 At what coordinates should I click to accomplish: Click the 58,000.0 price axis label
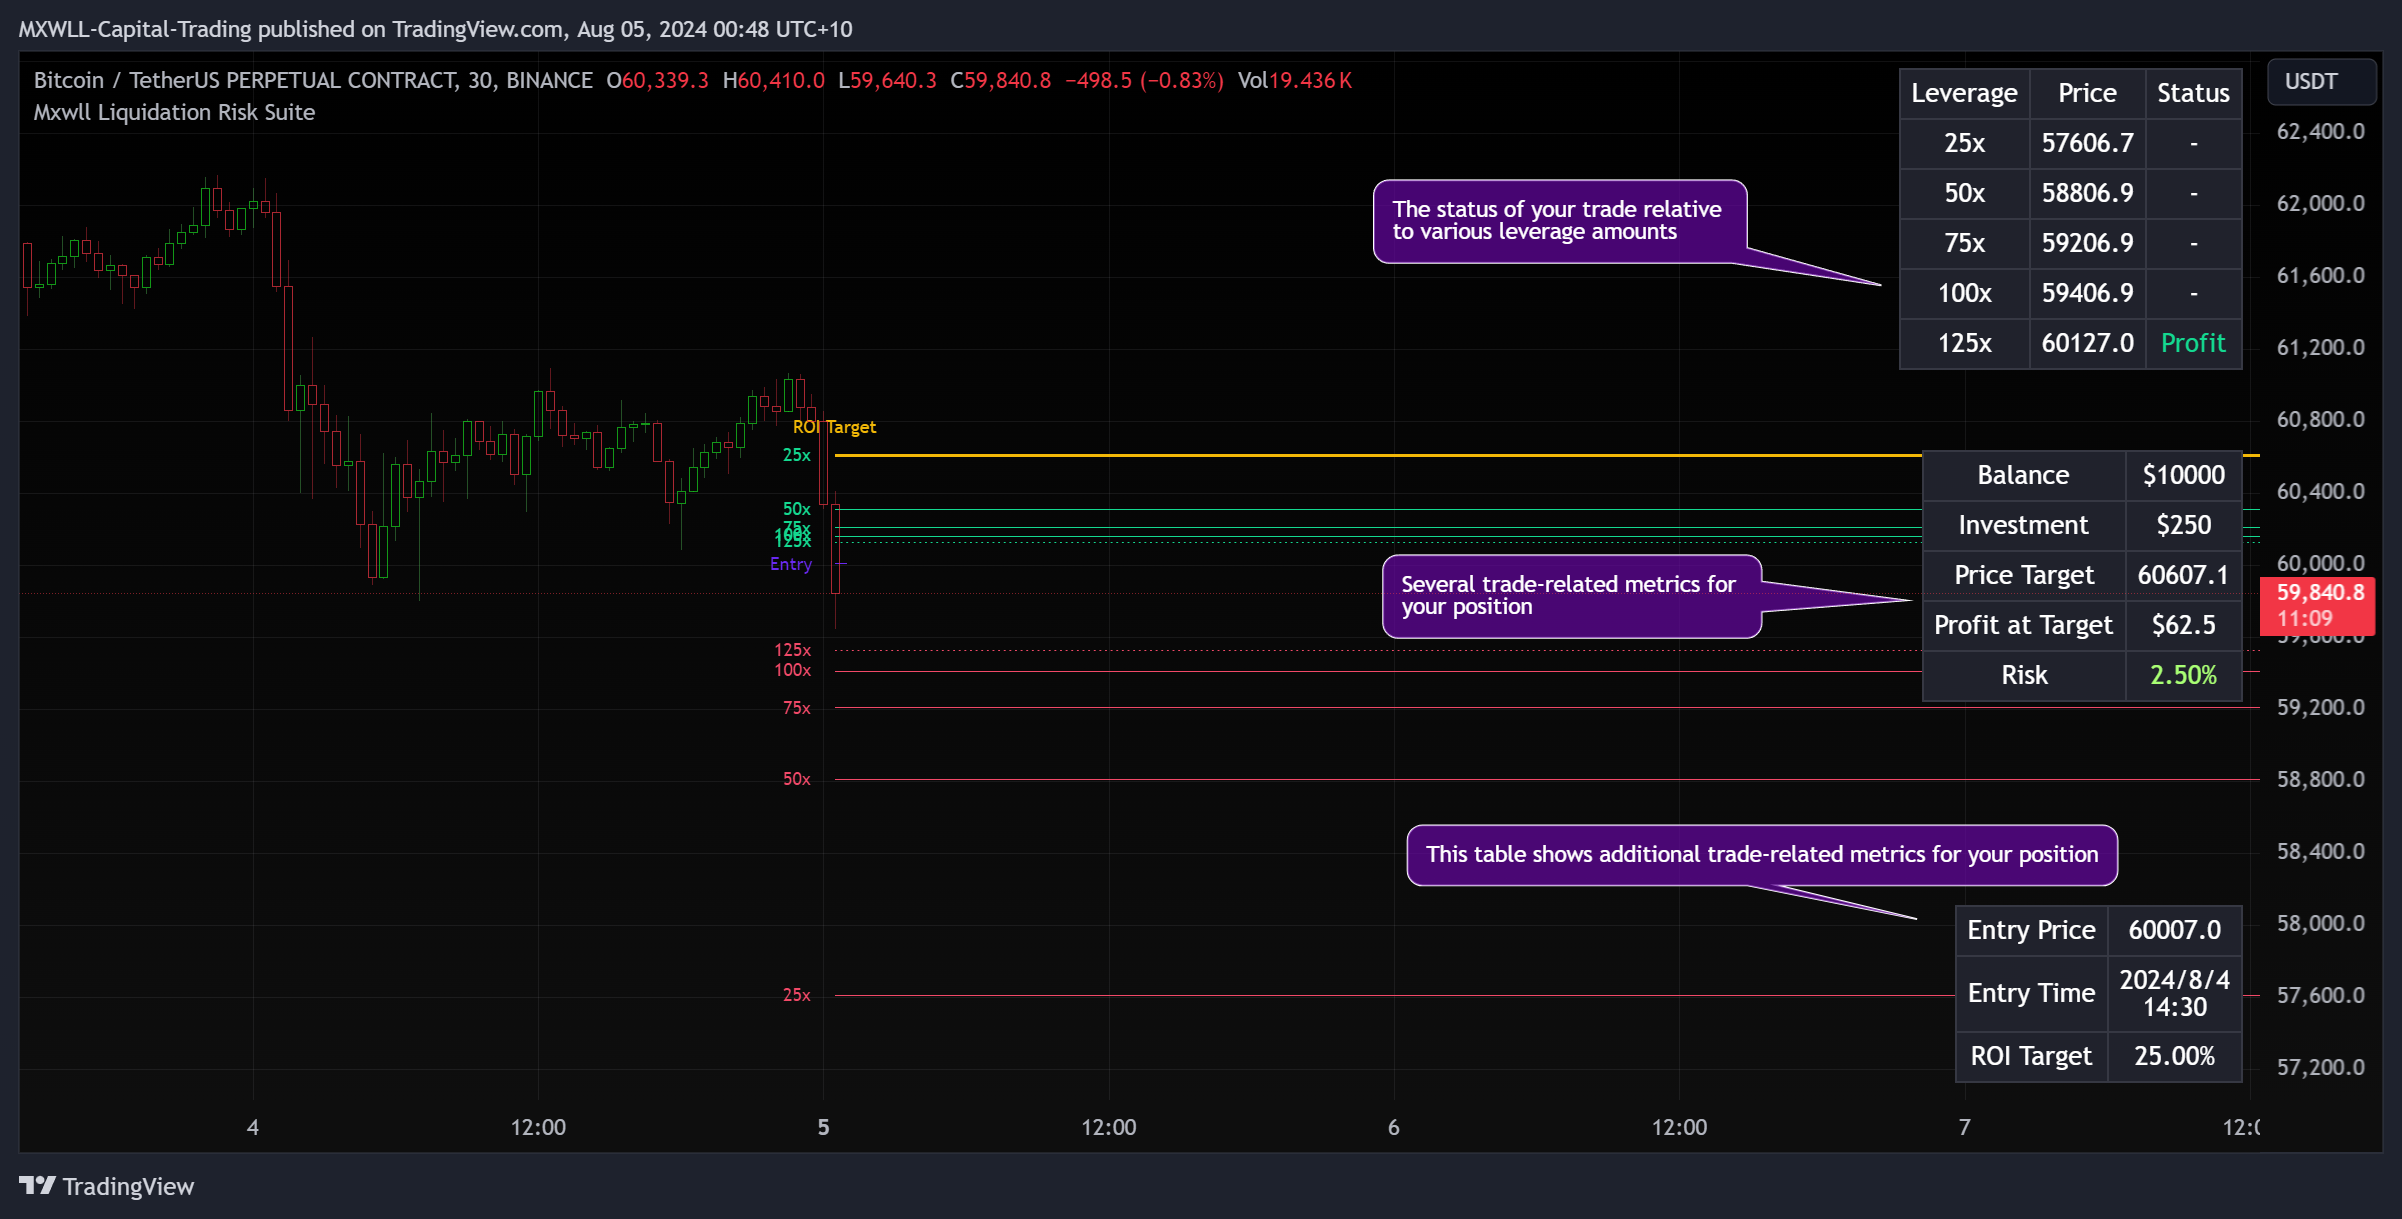tap(2320, 923)
